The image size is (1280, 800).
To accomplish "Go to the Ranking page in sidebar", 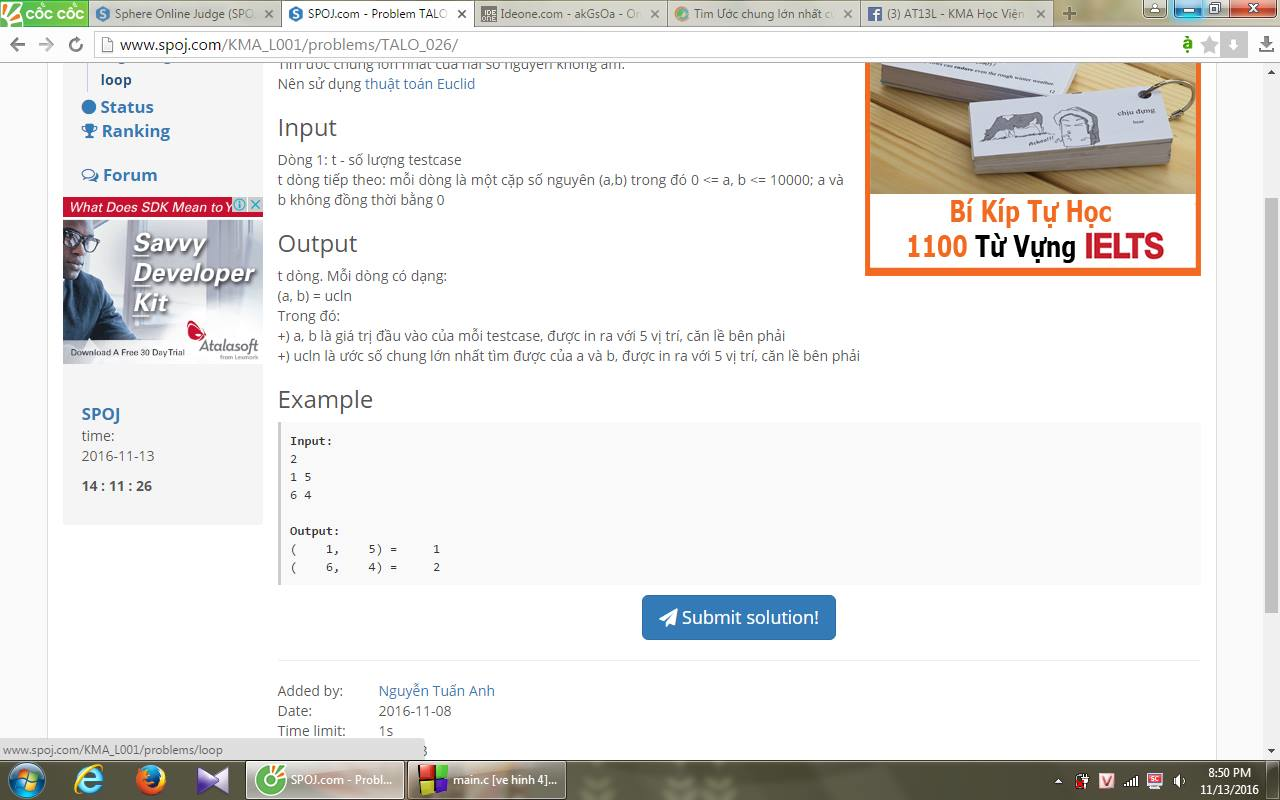I will (135, 131).
